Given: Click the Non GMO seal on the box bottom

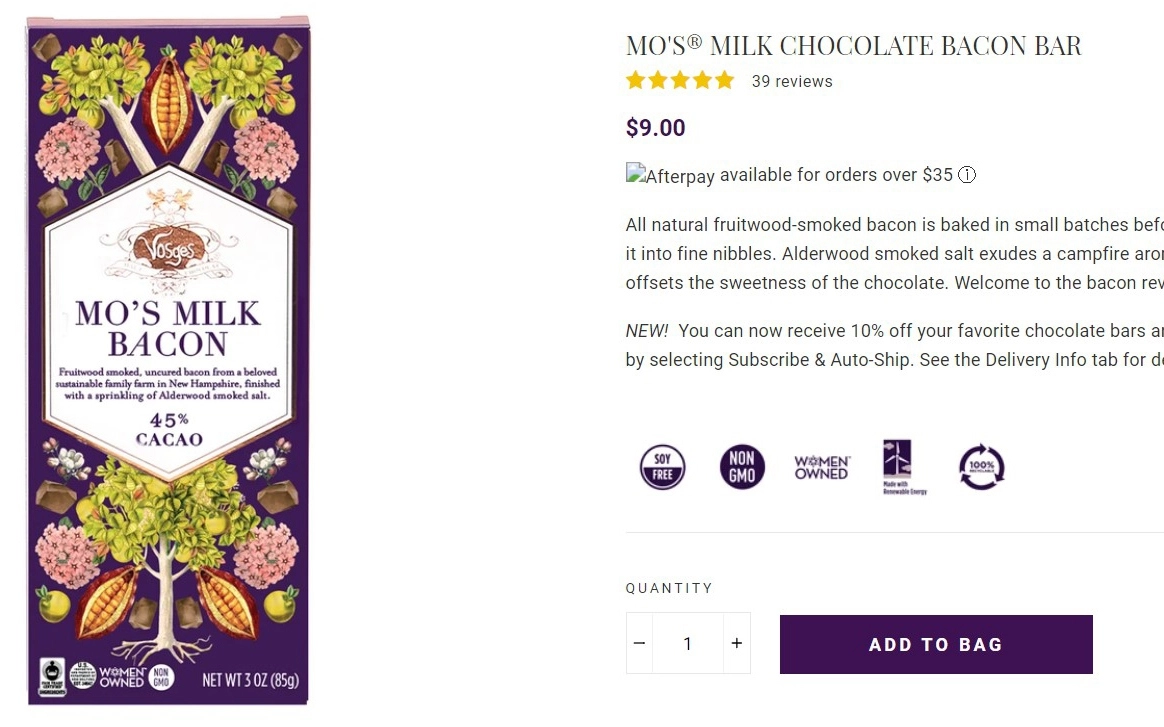Looking at the screenshot, I should pyautogui.click(x=161, y=677).
